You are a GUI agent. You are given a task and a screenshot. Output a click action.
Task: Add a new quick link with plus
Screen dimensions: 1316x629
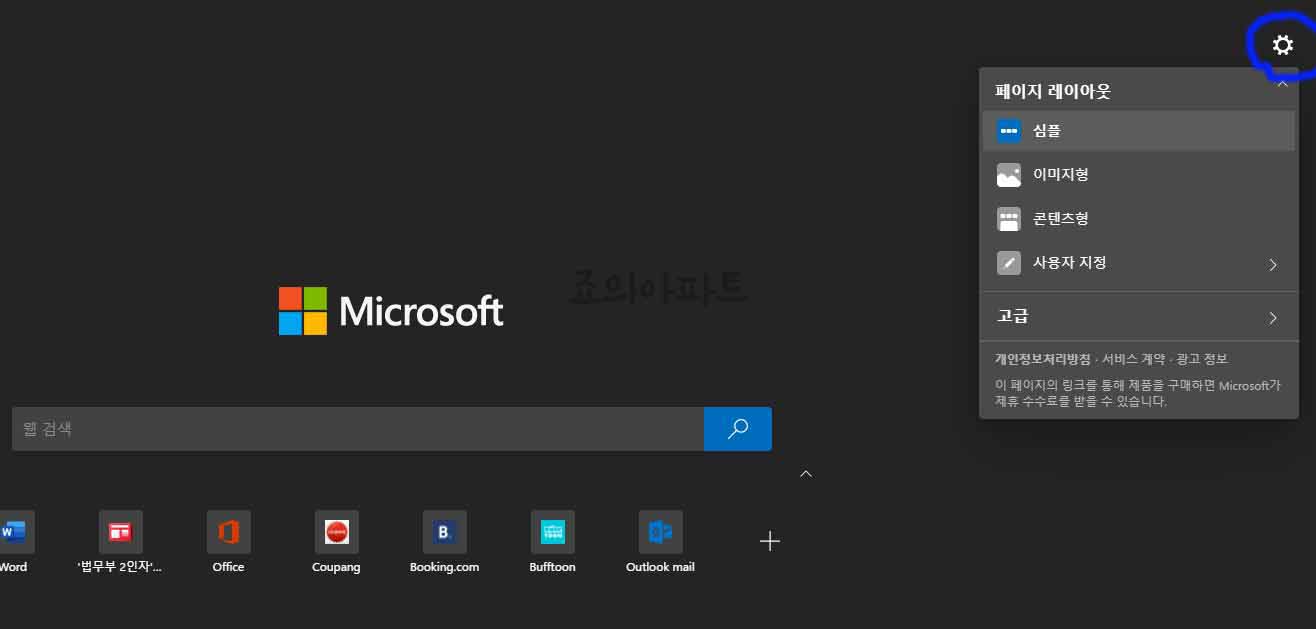(x=769, y=541)
